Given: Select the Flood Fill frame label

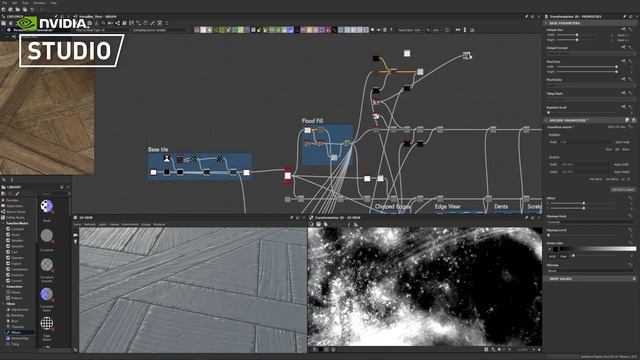Looking at the screenshot, I should click(x=312, y=121).
